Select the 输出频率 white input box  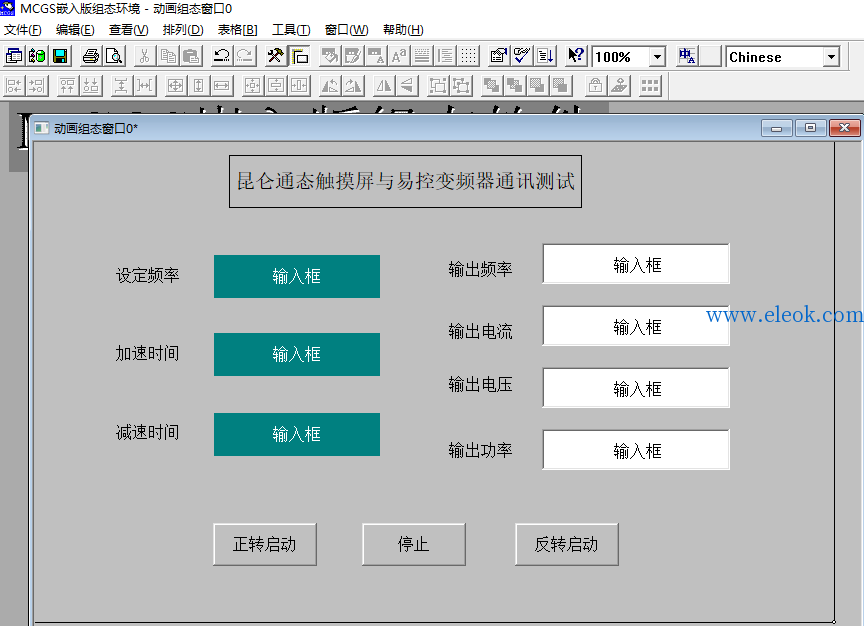tap(636, 264)
